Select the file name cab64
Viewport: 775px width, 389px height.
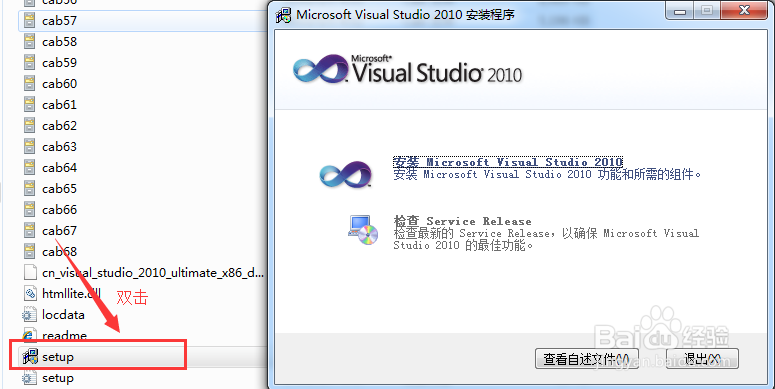(x=60, y=168)
